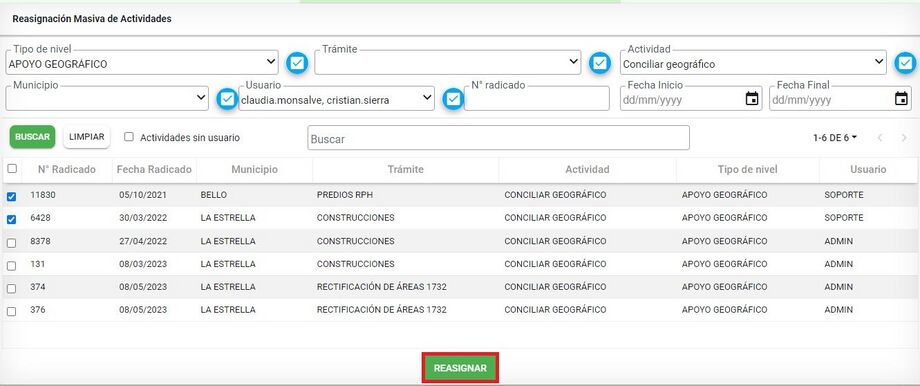Check the row checkbox for radicado 131
920x386 pixels.
[x=12, y=266]
